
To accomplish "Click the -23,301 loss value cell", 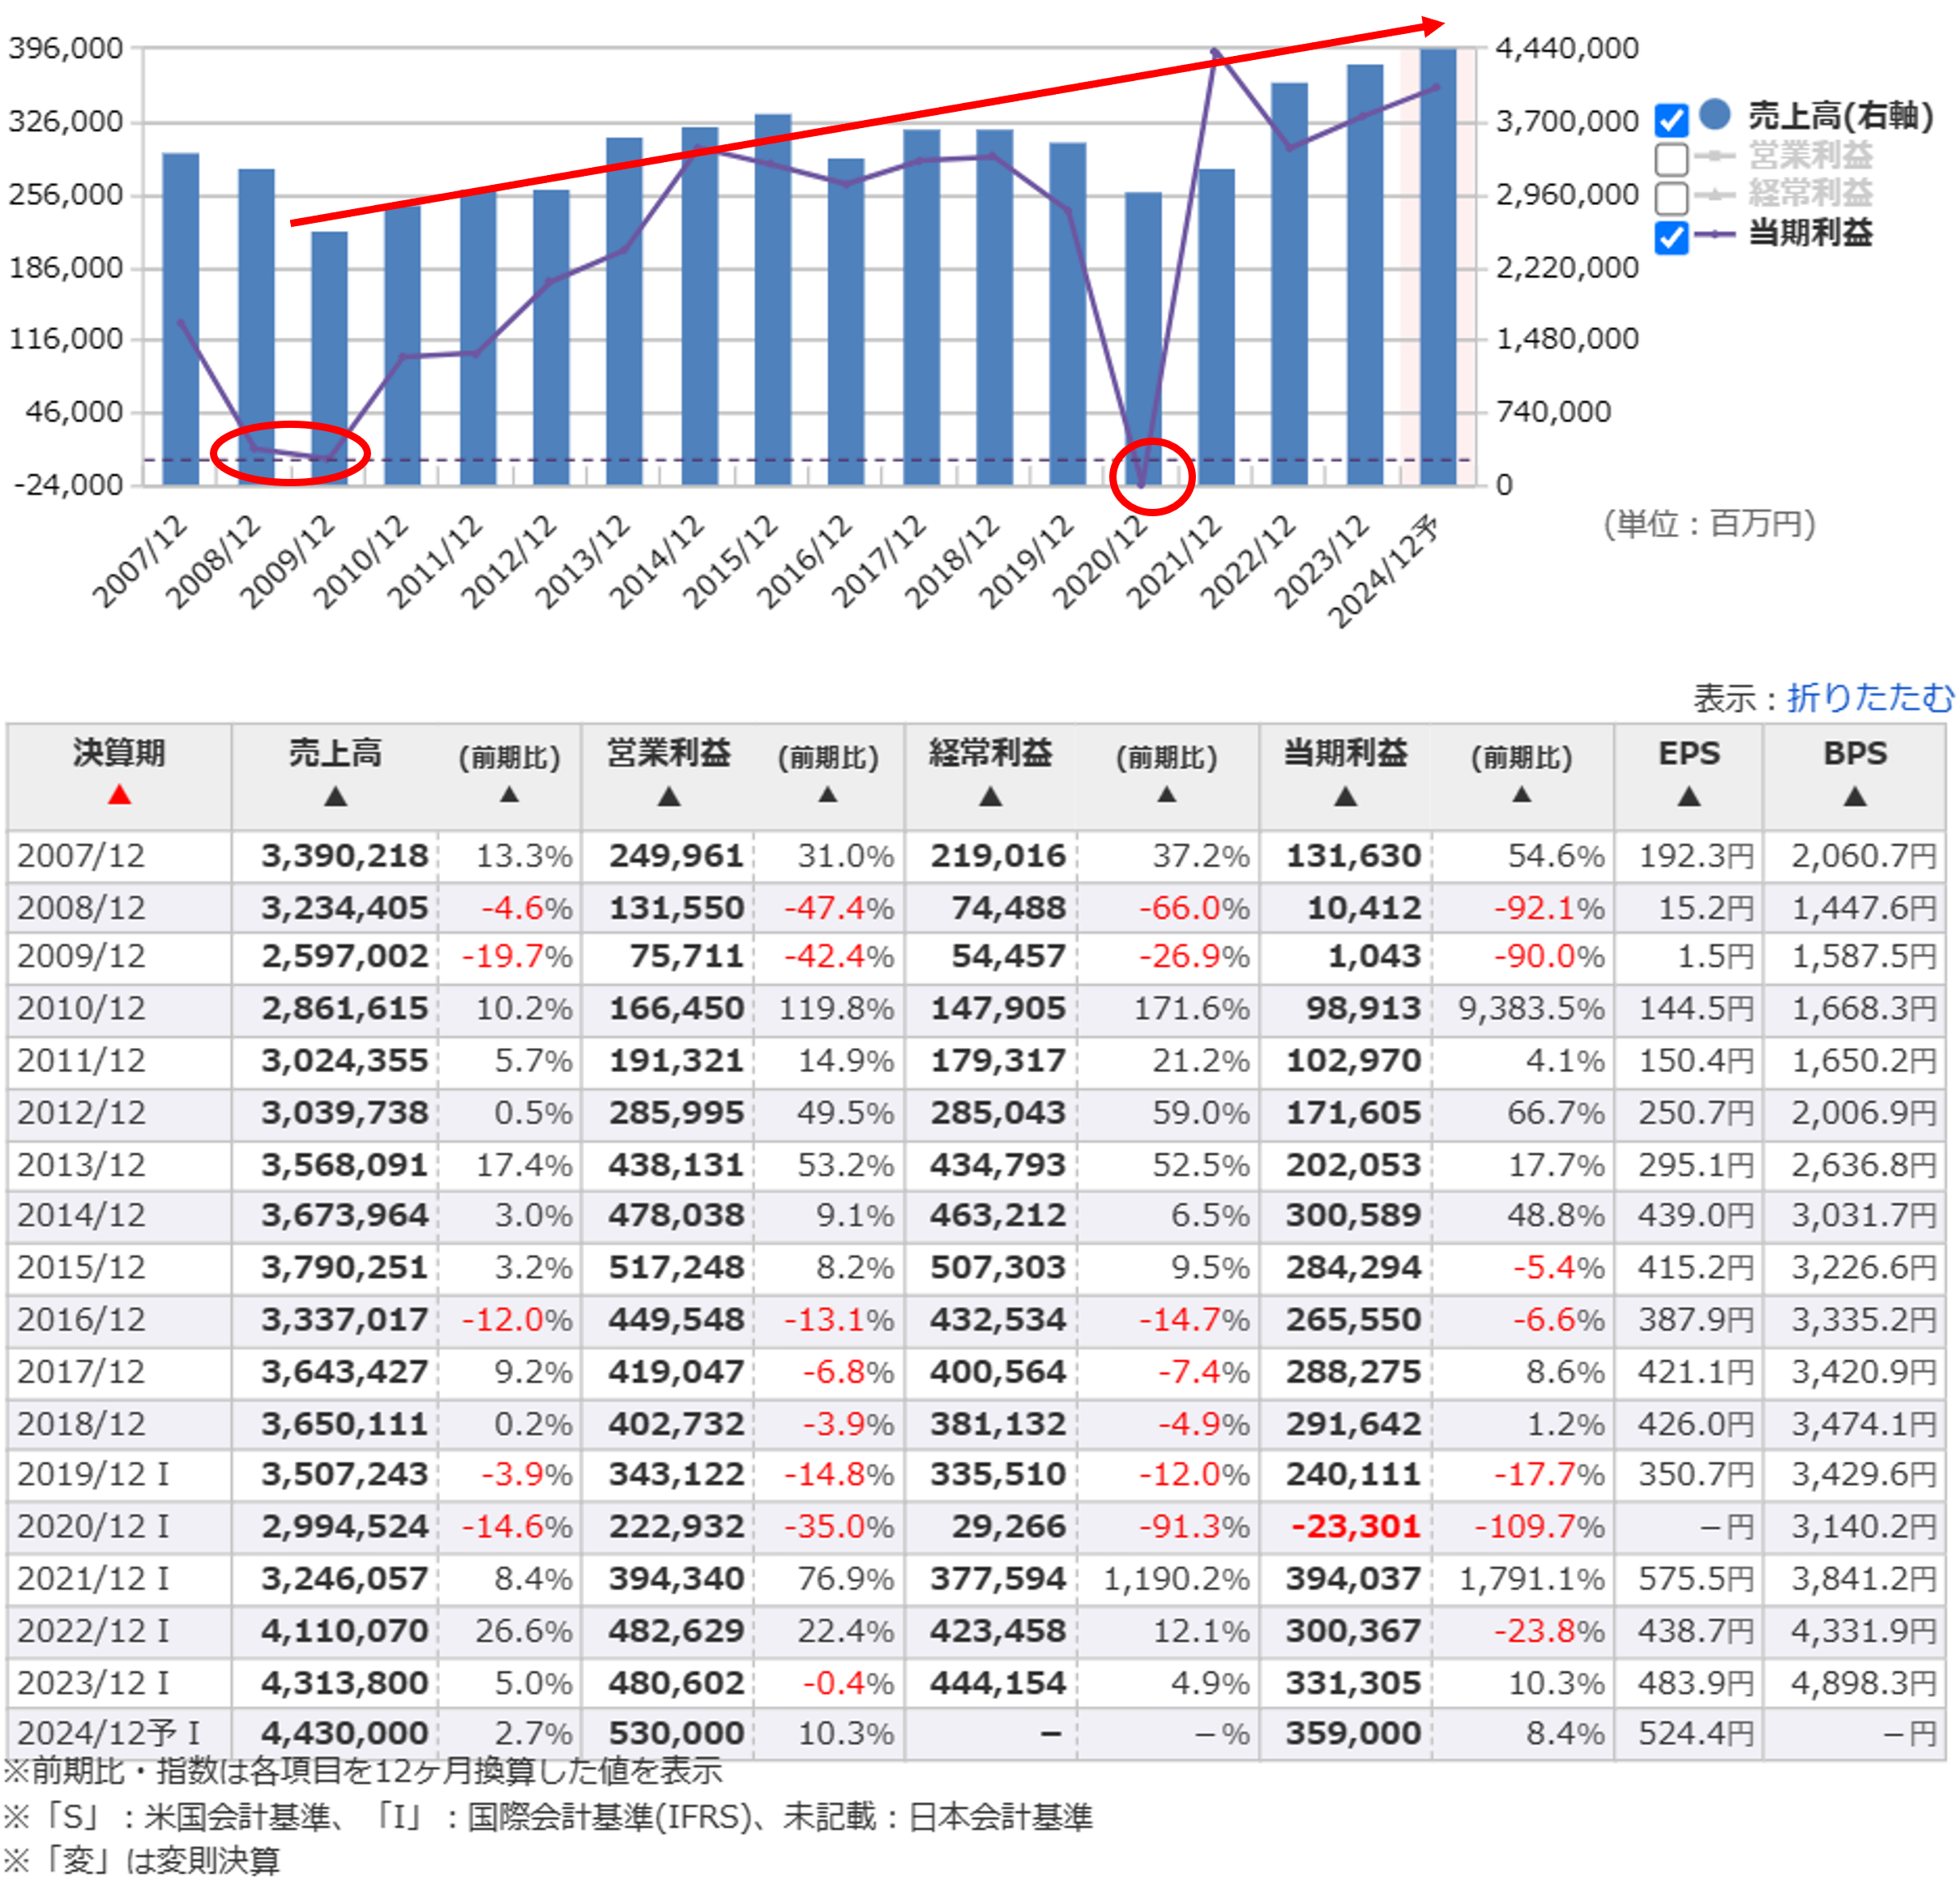I will [x=1355, y=1527].
